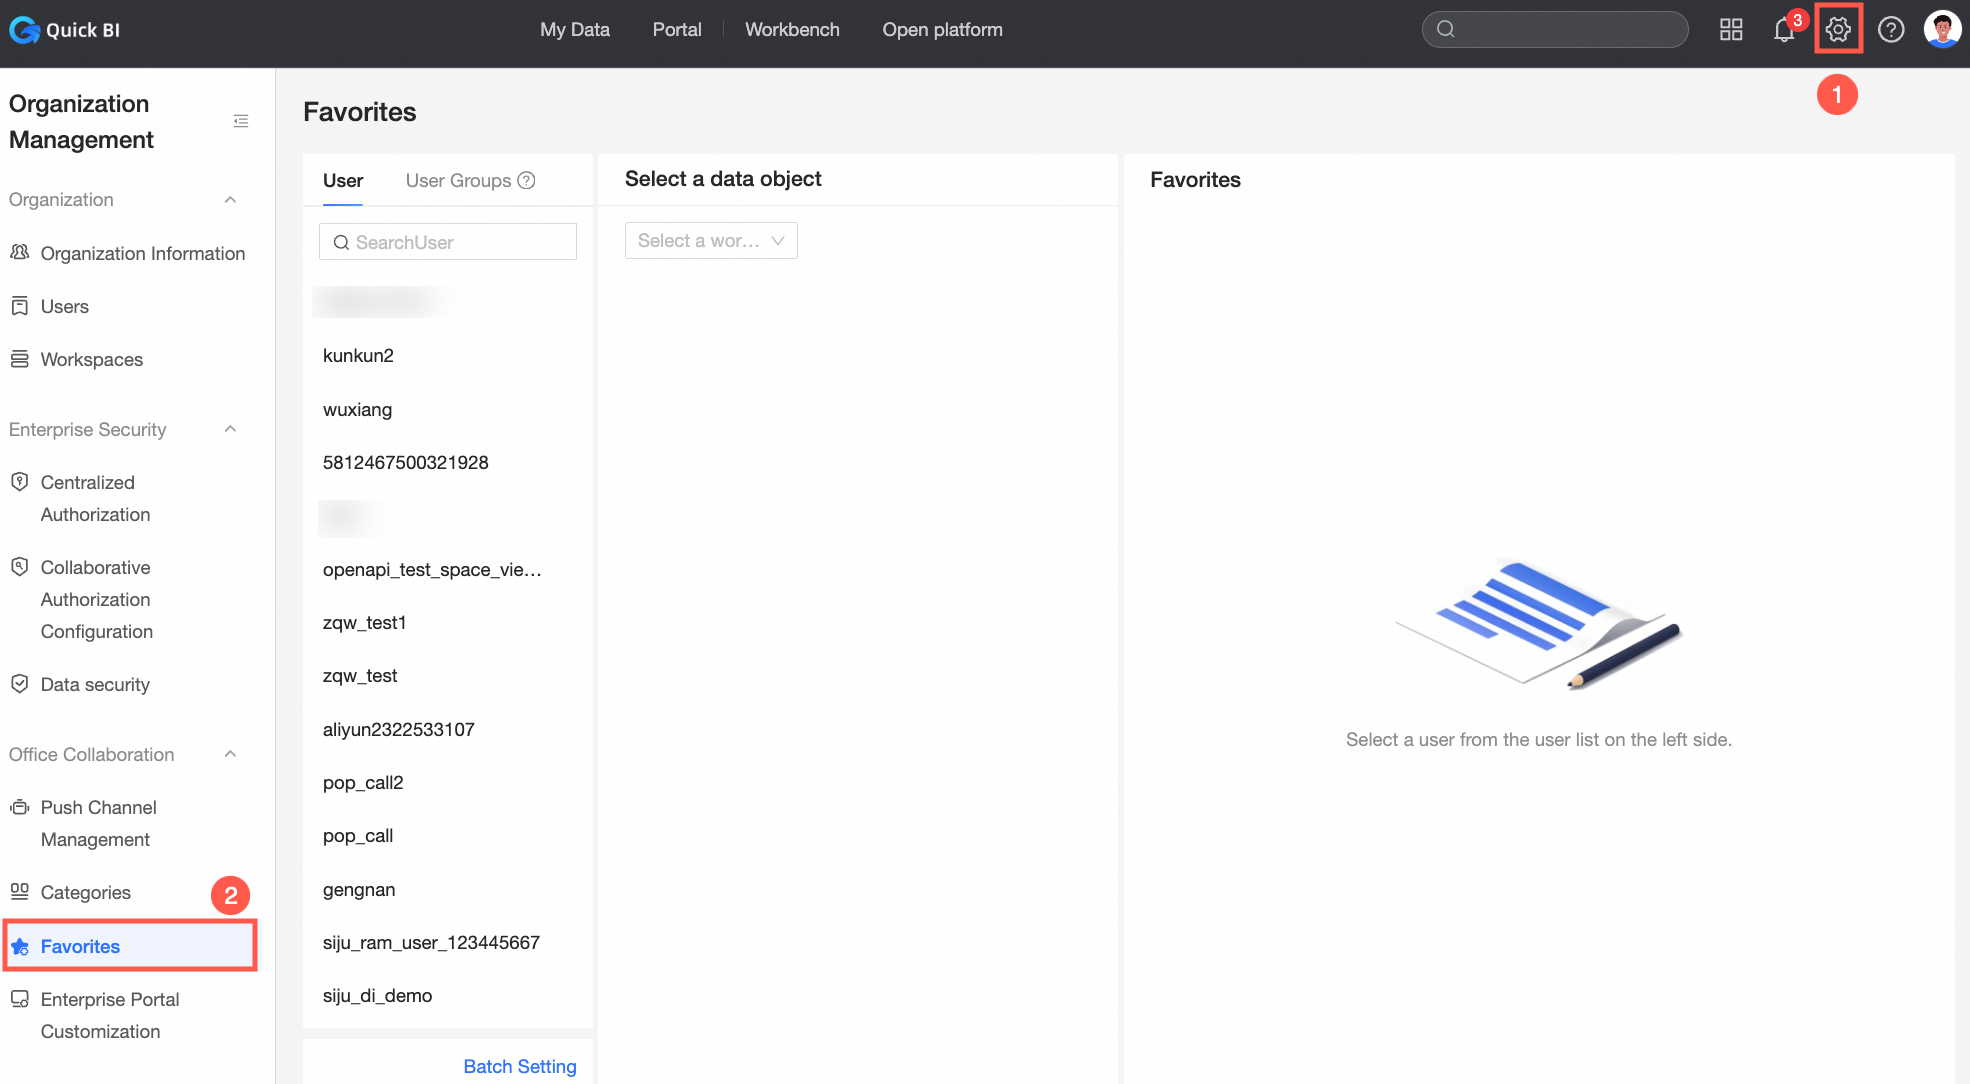The height and width of the screenshot is (1084, 1970).
Task: Select the Centralized Authorization icon
Action: tap(21, 482)
